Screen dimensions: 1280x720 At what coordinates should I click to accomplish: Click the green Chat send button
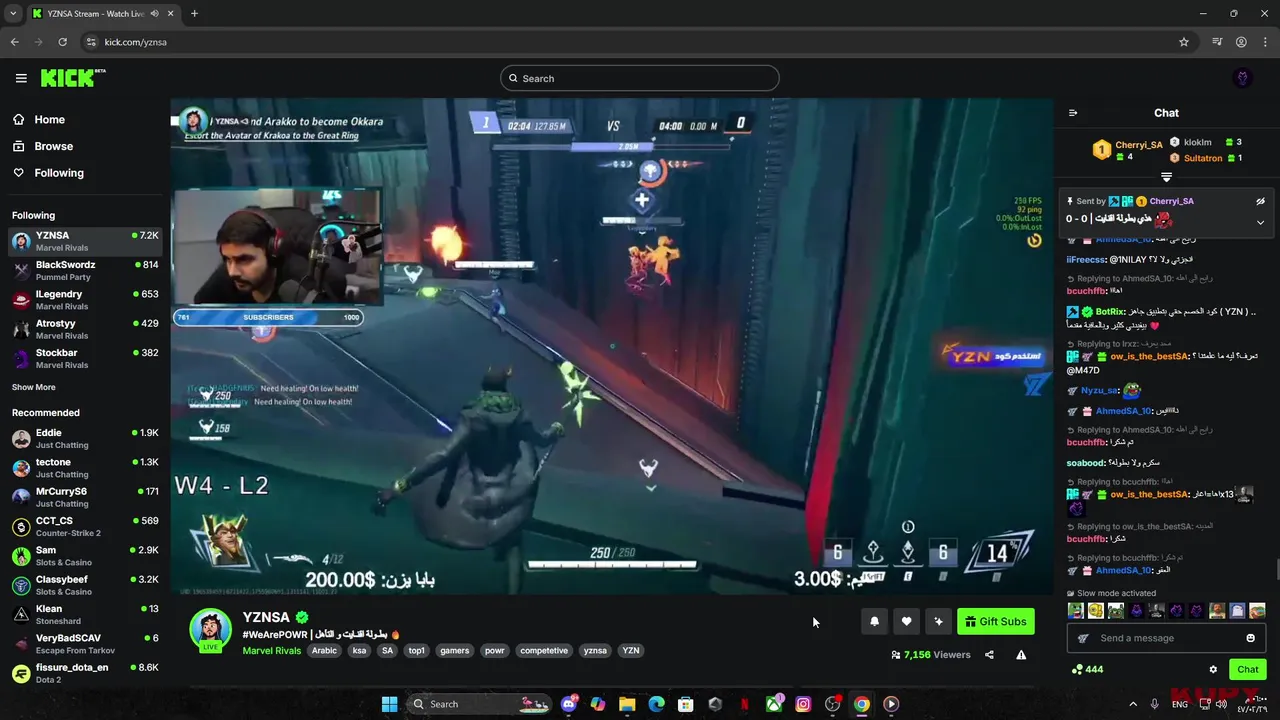(1247, 670)
